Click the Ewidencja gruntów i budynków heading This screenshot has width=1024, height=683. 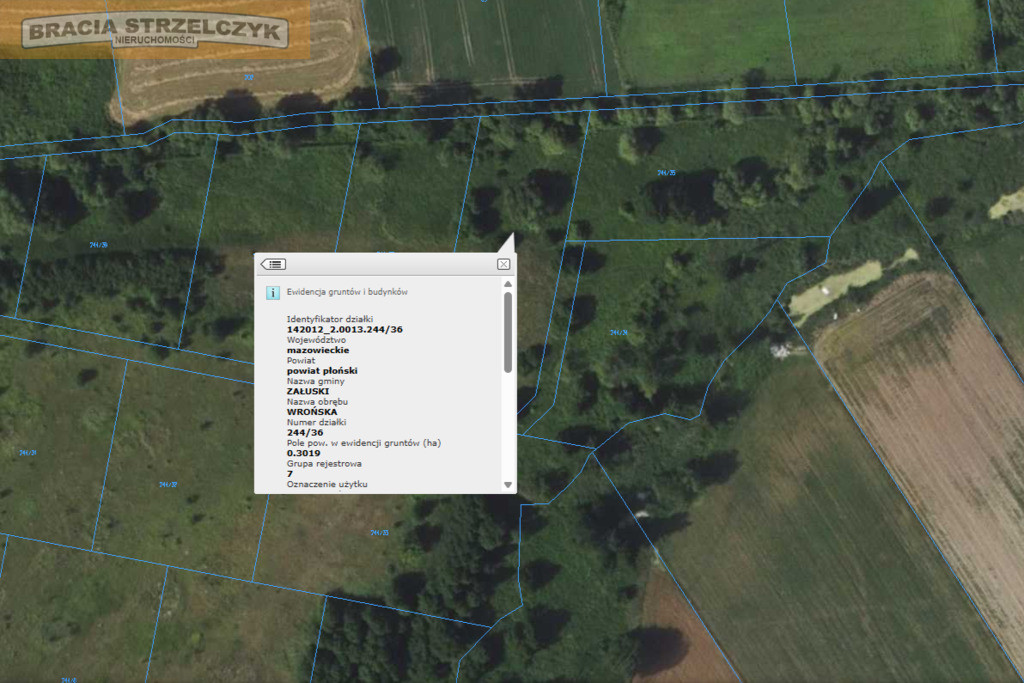pyautogui.click(x=347, y=292)
